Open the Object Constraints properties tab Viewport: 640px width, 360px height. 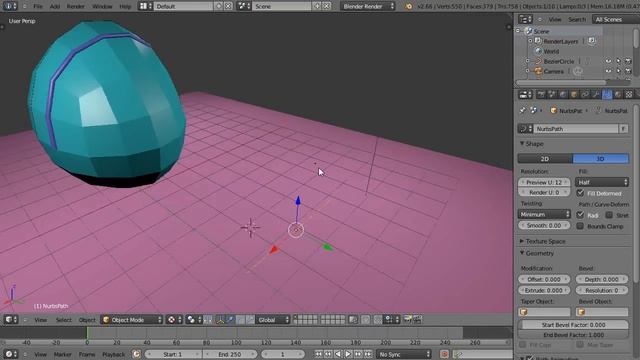pos(585,94)
